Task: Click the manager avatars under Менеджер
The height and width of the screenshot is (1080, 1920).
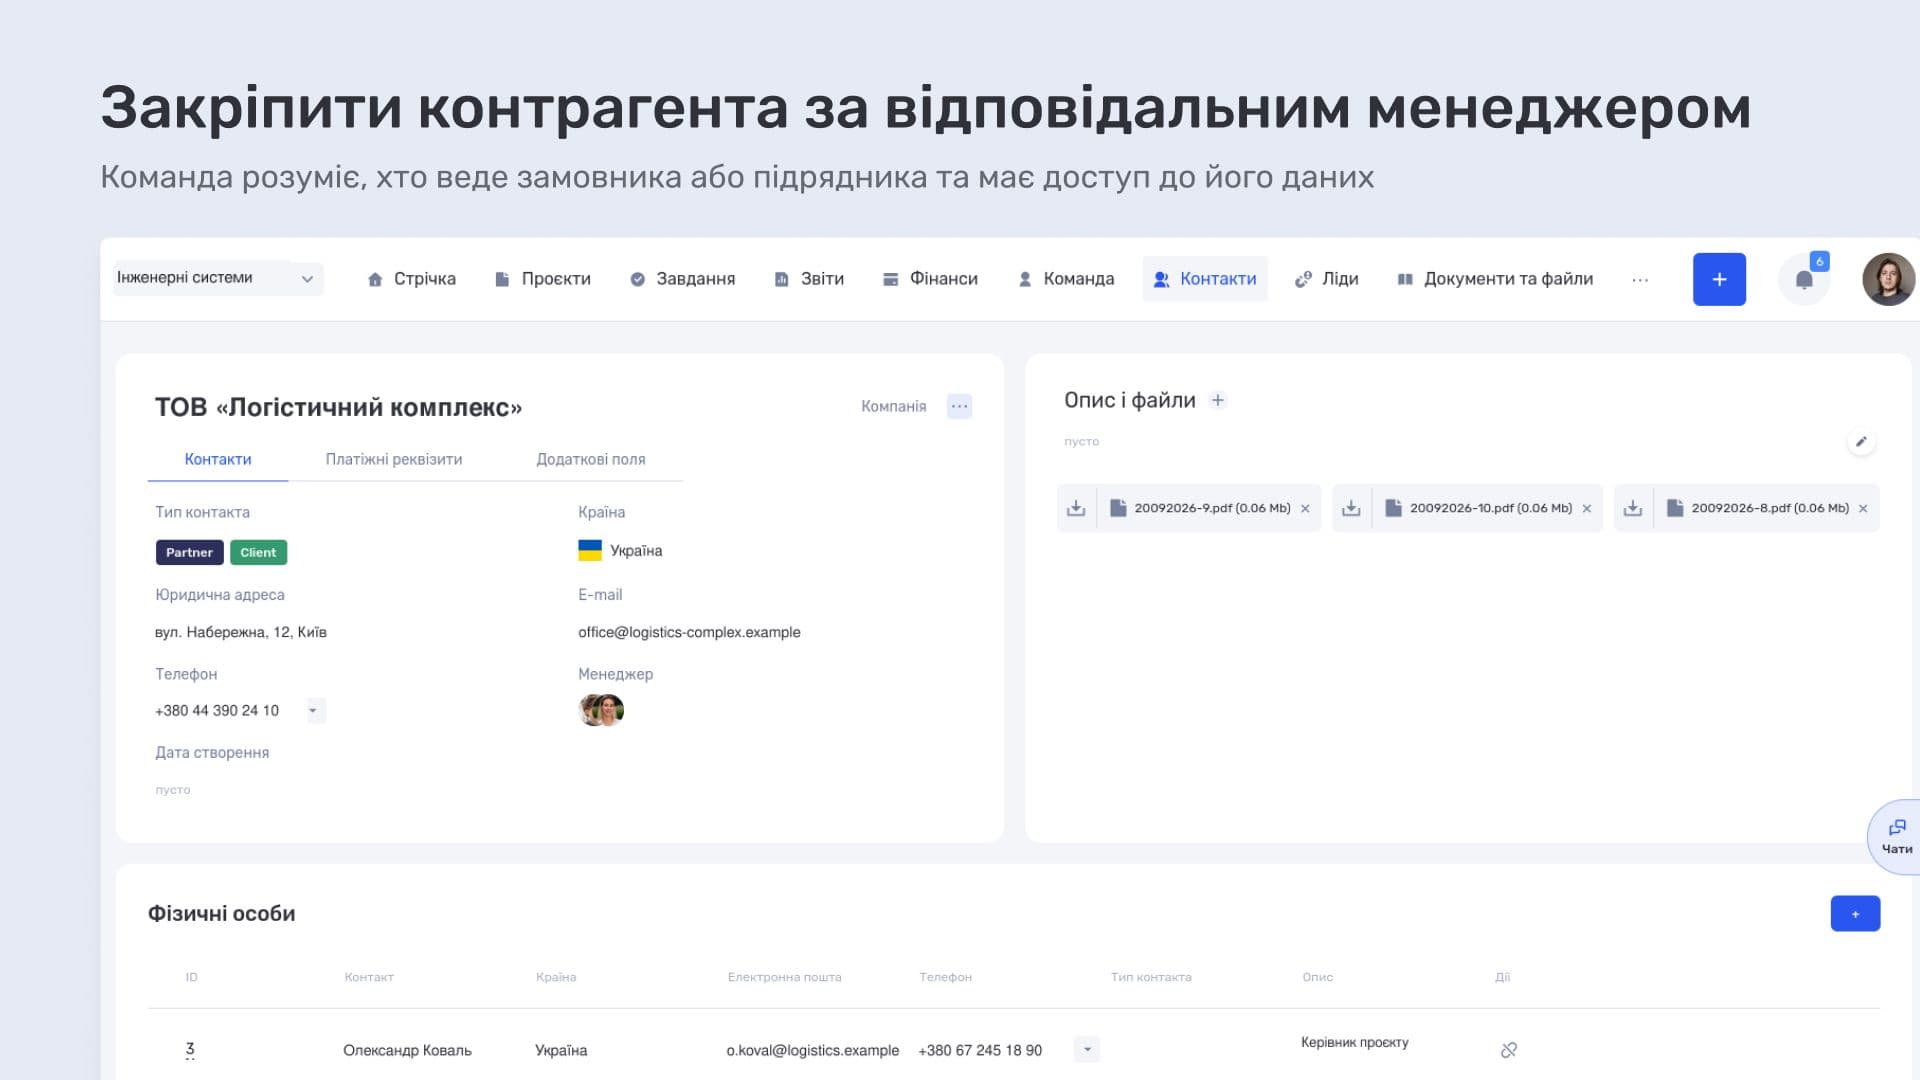Action: click(601, 710)
